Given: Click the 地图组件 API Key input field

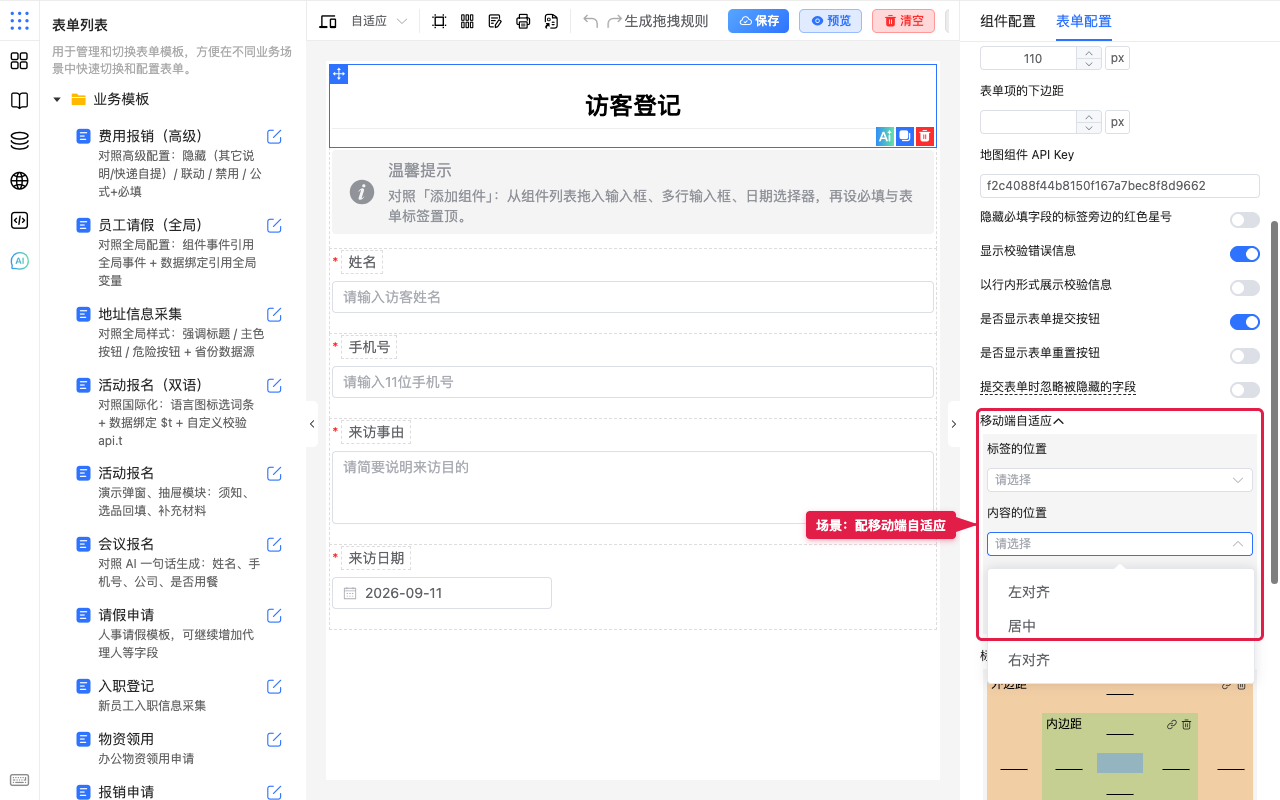Looking at the screenshot, I should pos(1119,186).
